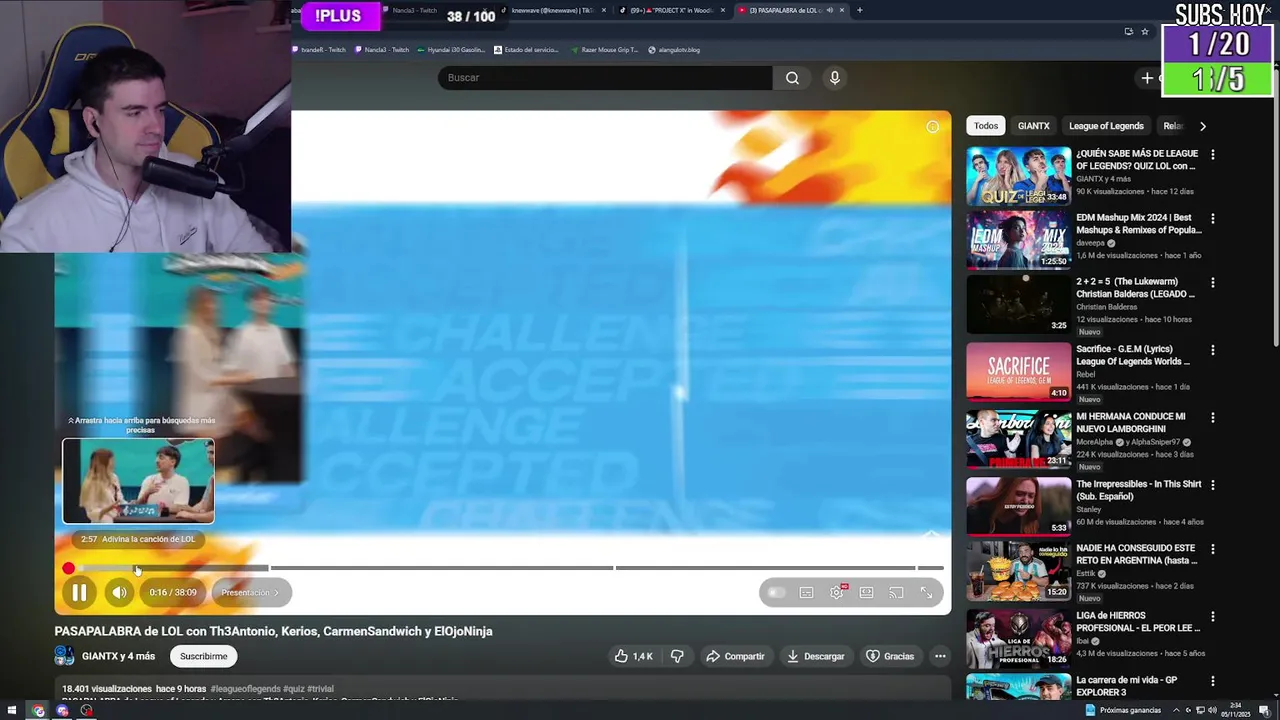
Task: Click the YouTube create plus button
Action: [x=1148, y=78]
